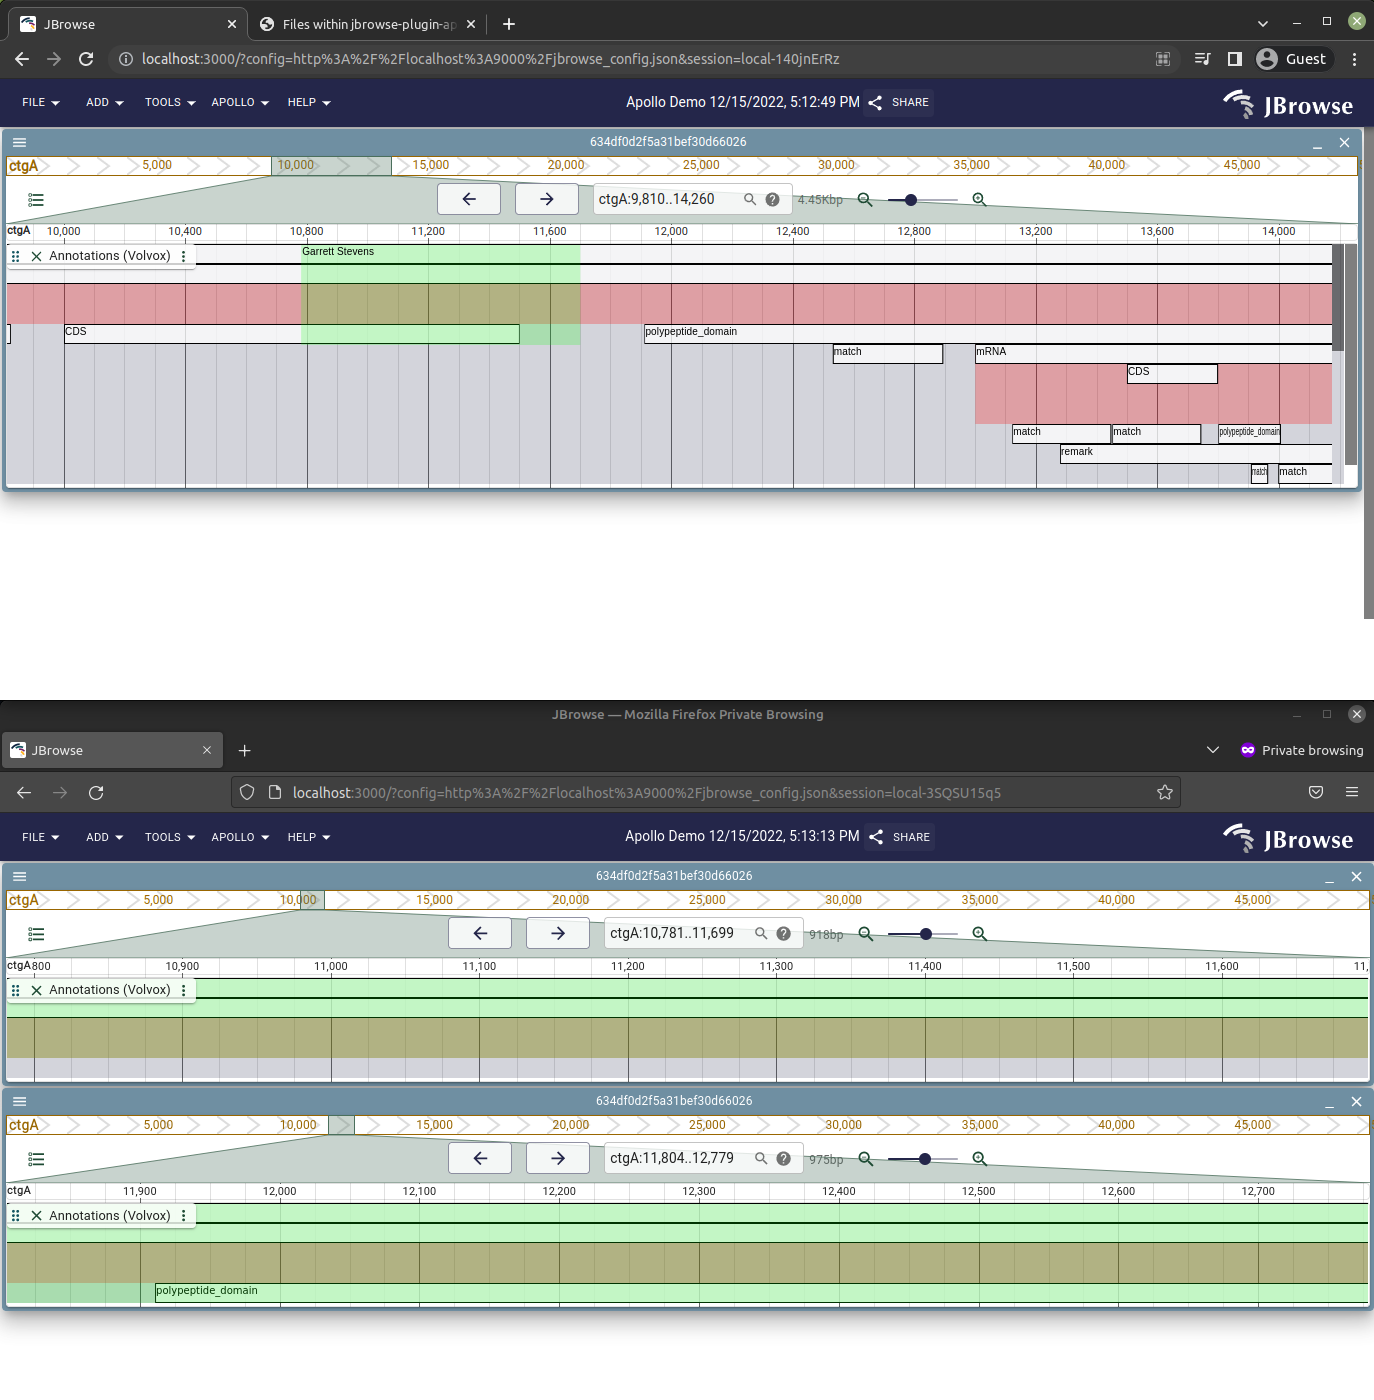Open the TOOLS dropdown menu

[x=168, y=102]
